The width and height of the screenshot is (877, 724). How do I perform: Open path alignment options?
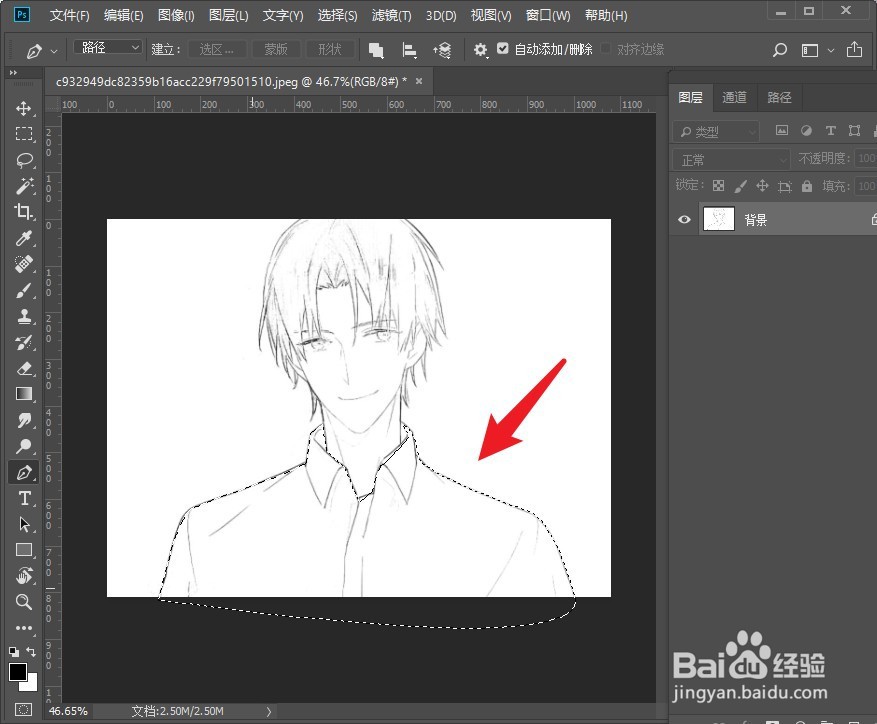409,50
